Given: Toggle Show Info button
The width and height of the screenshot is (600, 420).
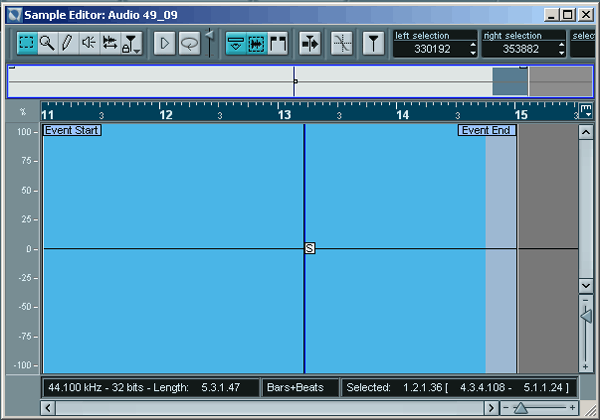Looking at the screenshot, I should pos(236,44).
